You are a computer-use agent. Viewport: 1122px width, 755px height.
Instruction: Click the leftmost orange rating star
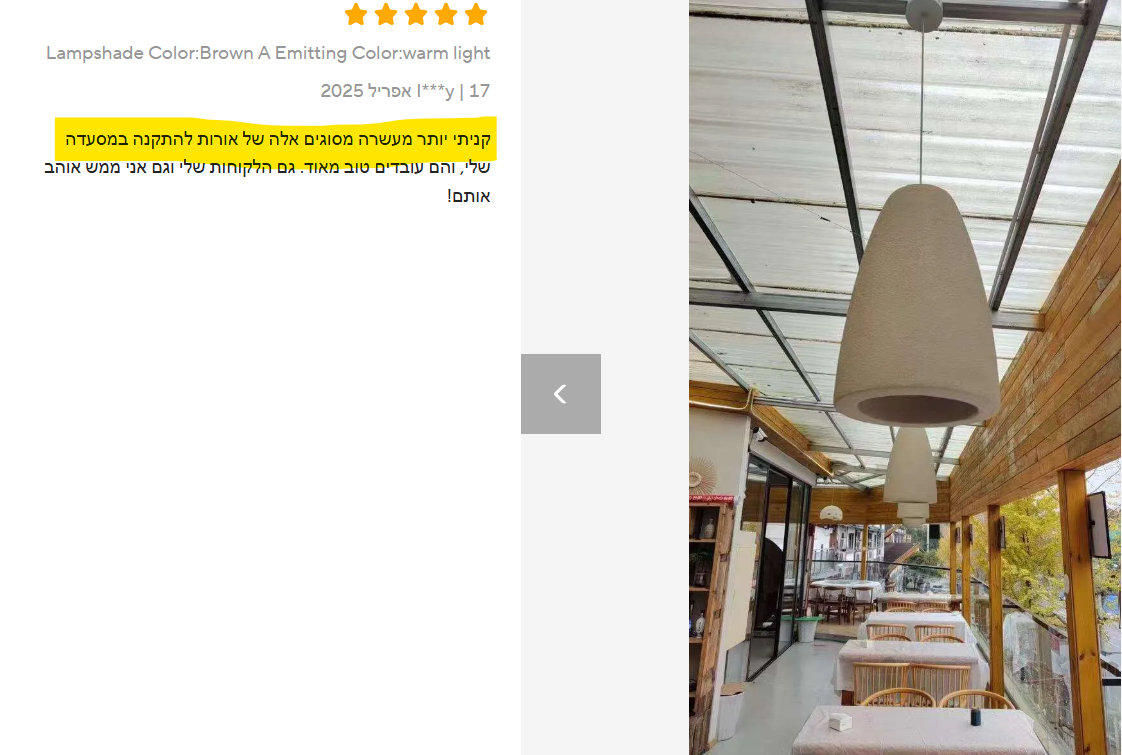pos(356,14)
